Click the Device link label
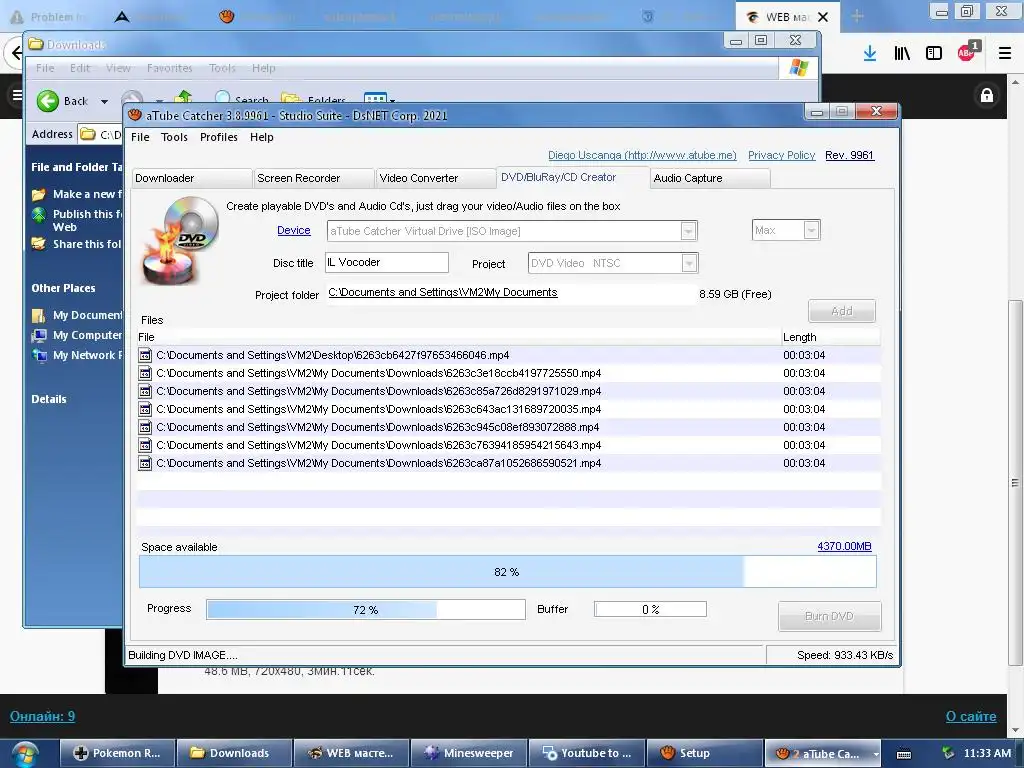The image size is (1024, 768). [x=294, y=231]
